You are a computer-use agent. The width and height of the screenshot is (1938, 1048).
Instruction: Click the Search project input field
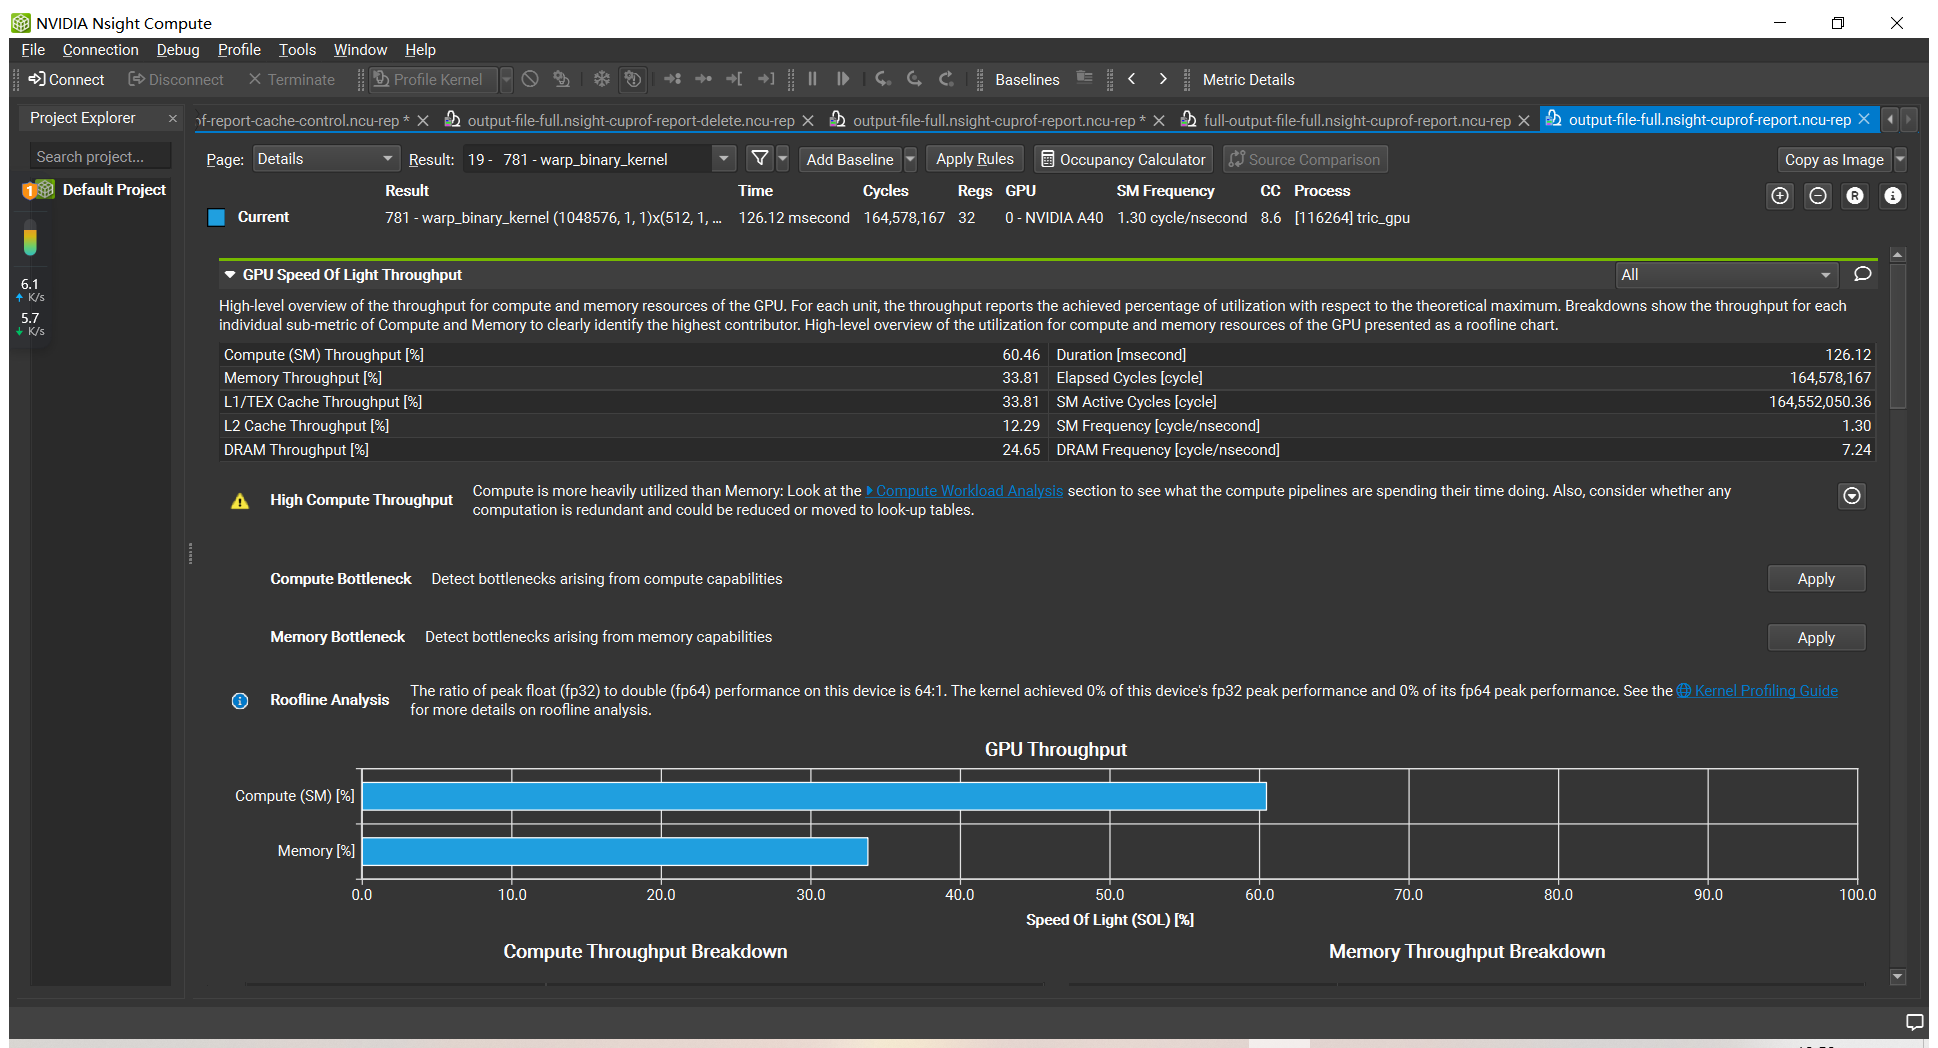pyautogui.click(x=98, y=157)
